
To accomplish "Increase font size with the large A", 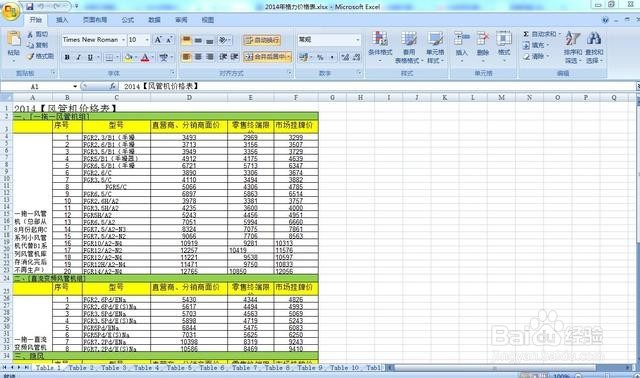I will [158, 40].
